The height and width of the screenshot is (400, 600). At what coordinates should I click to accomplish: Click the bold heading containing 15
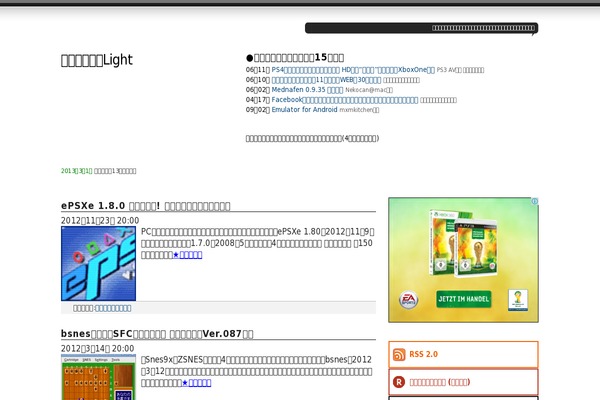[295, 57]
